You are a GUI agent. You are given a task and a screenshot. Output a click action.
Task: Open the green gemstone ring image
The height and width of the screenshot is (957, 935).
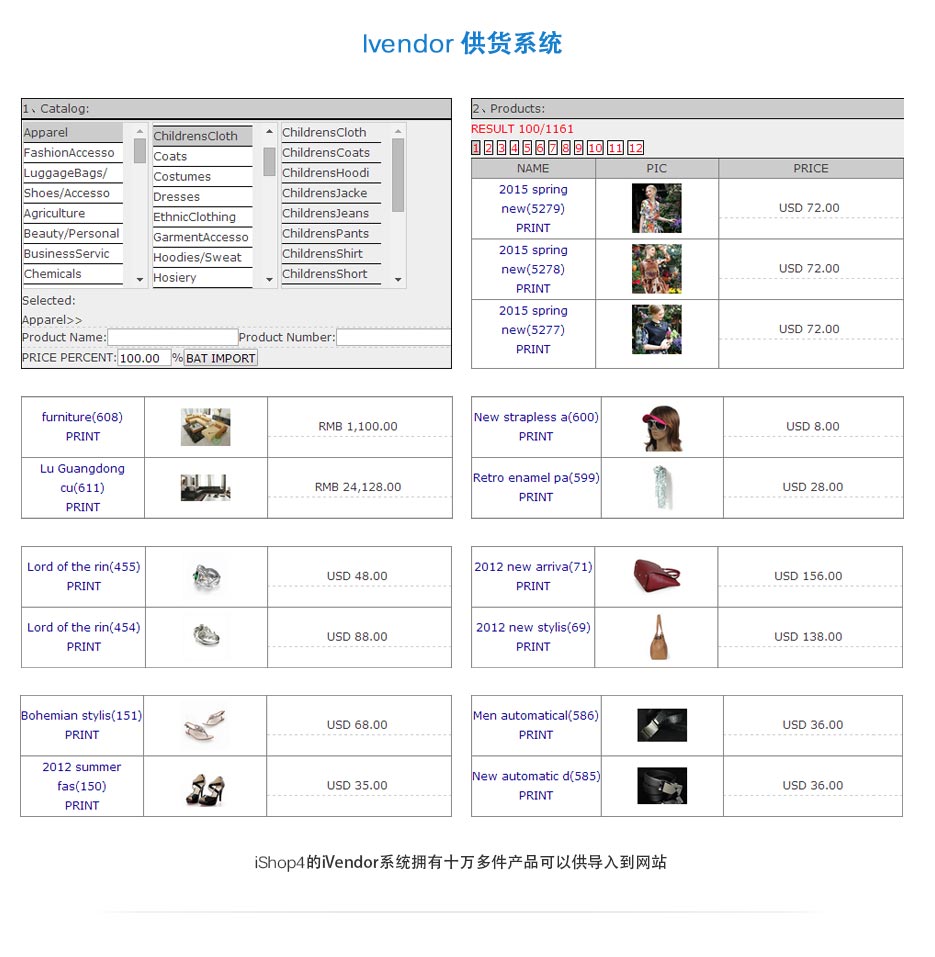coord(206,576)
